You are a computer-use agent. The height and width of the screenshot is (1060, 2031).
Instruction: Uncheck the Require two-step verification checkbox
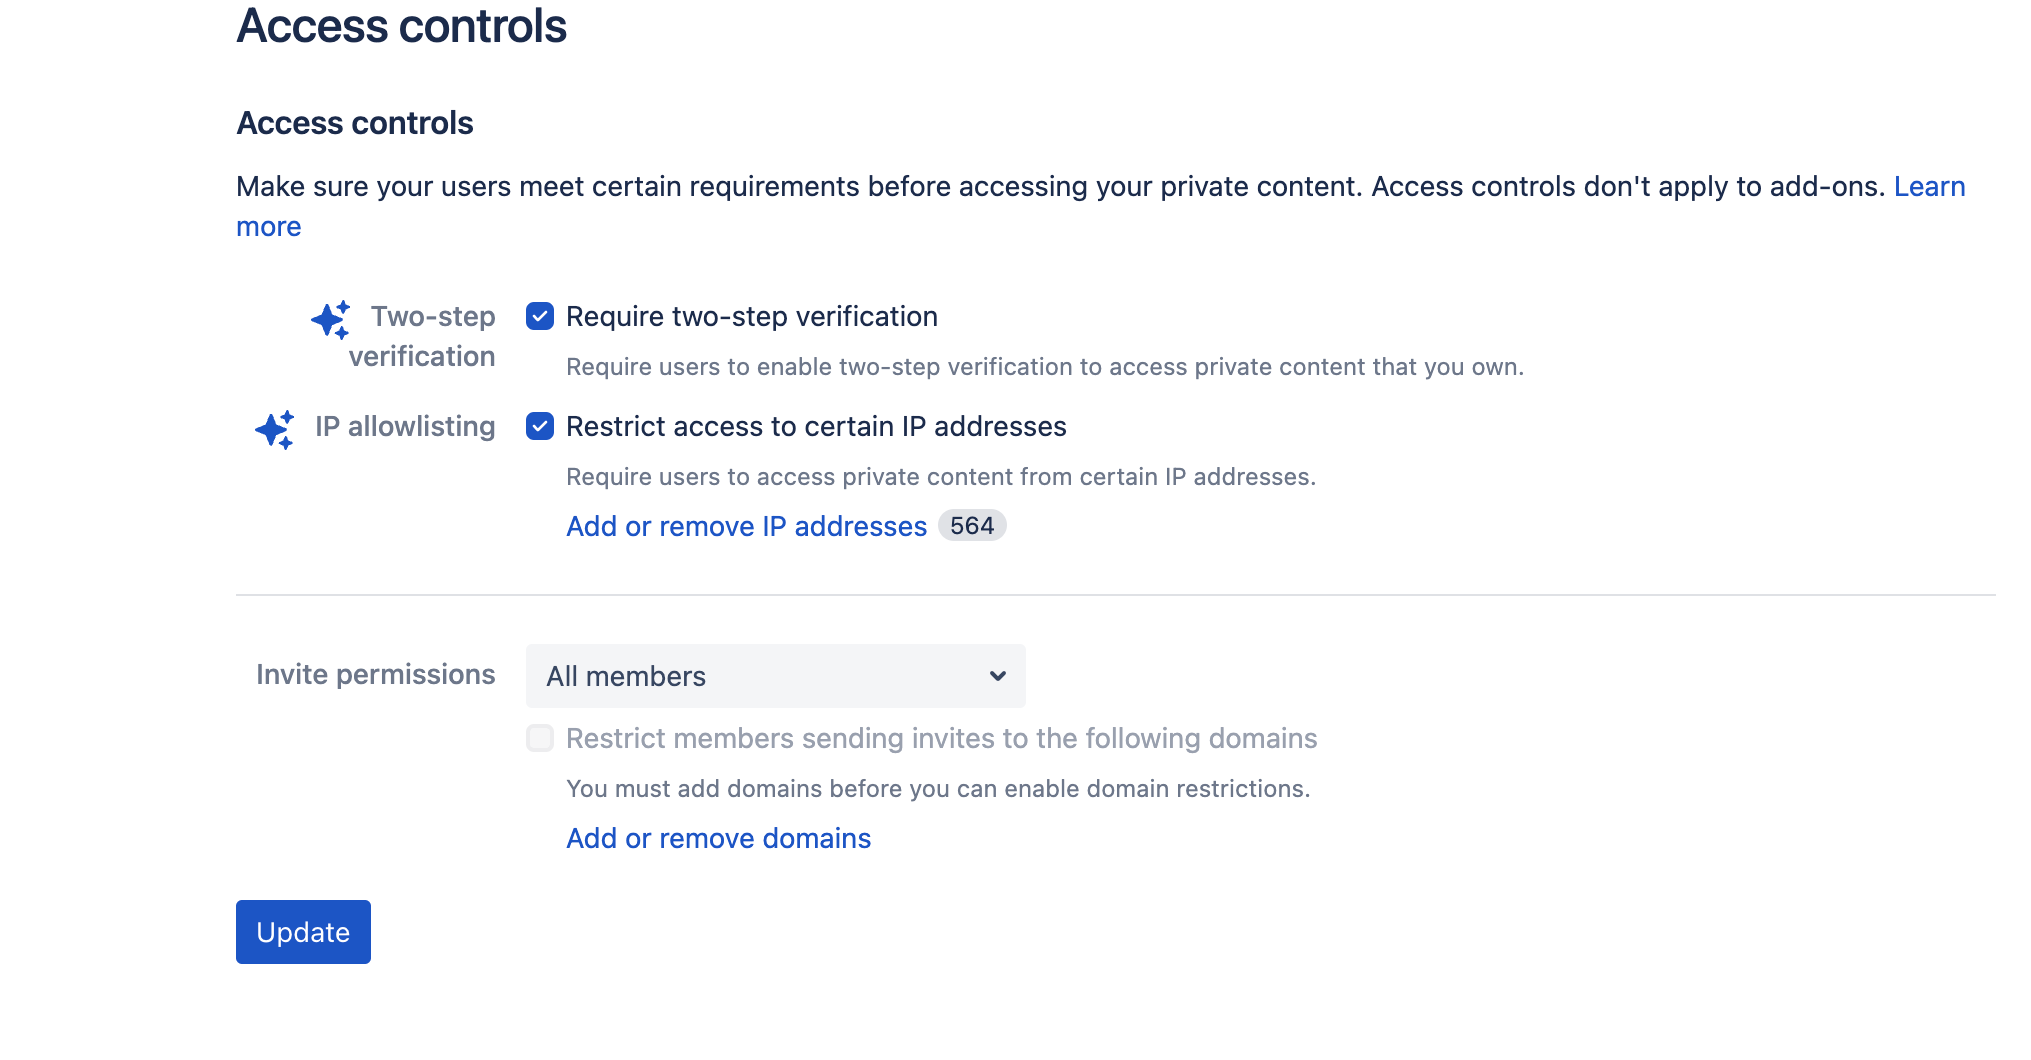tap(540, 317)
